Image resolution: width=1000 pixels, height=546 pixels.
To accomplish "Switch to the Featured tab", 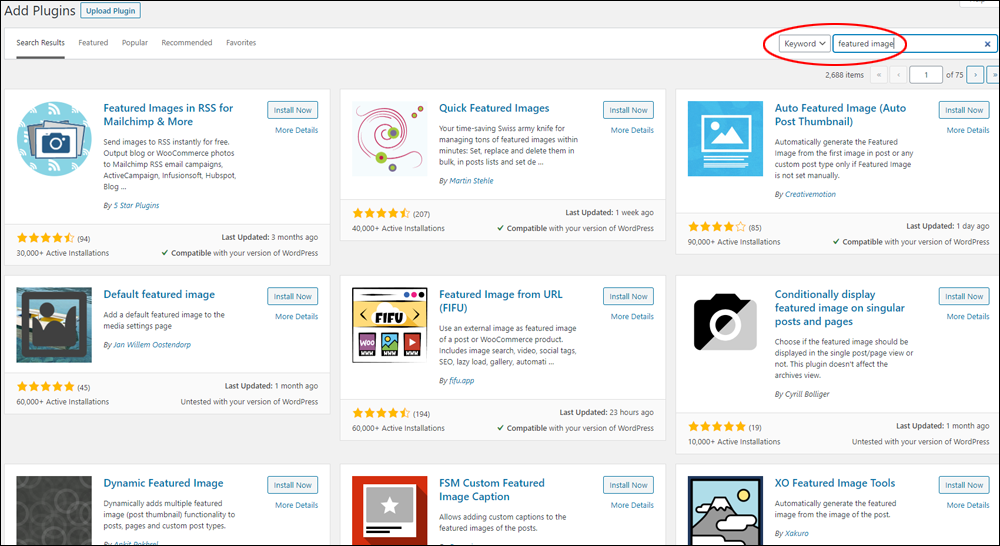I will tap(93, 43).
